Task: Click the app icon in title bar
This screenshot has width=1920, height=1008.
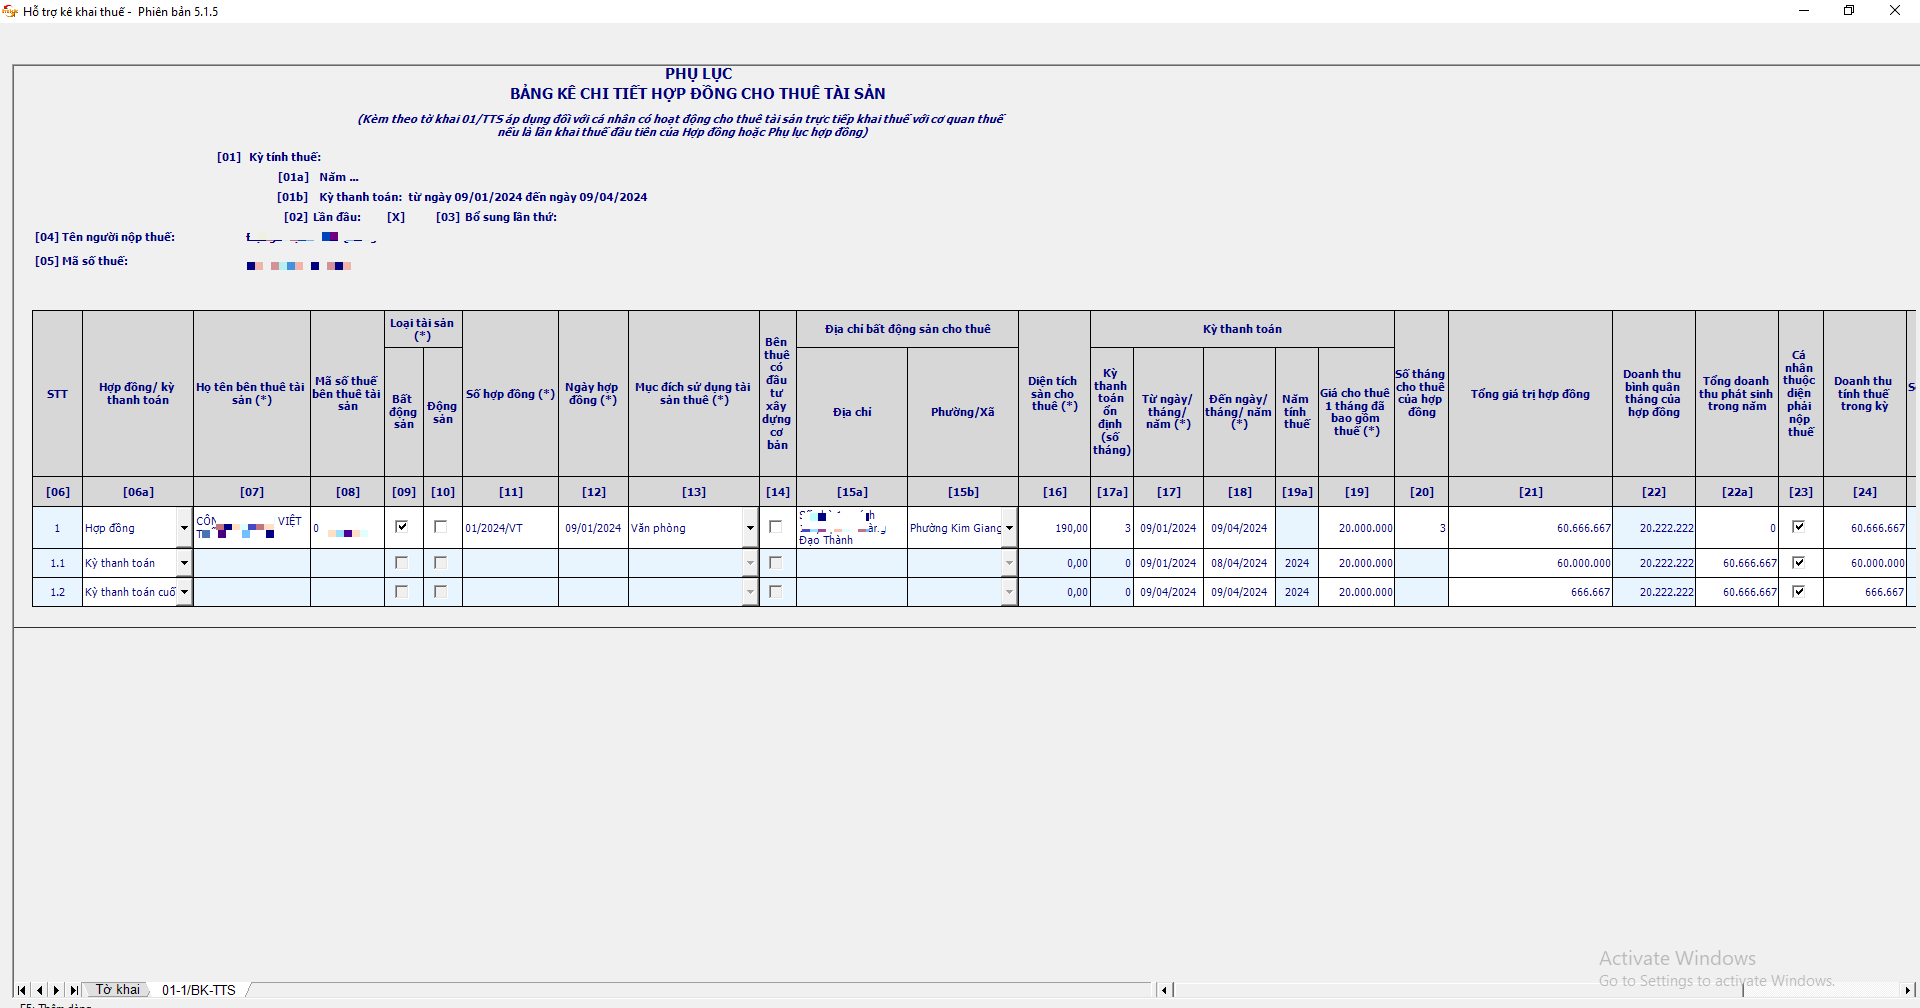Action: click(10, 11)
